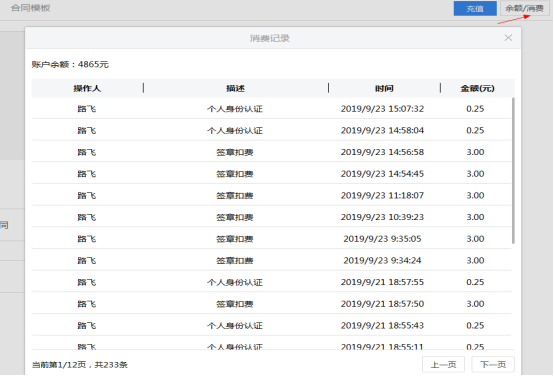Select the timestamp 2019/9/23 15:07:32

382,109
